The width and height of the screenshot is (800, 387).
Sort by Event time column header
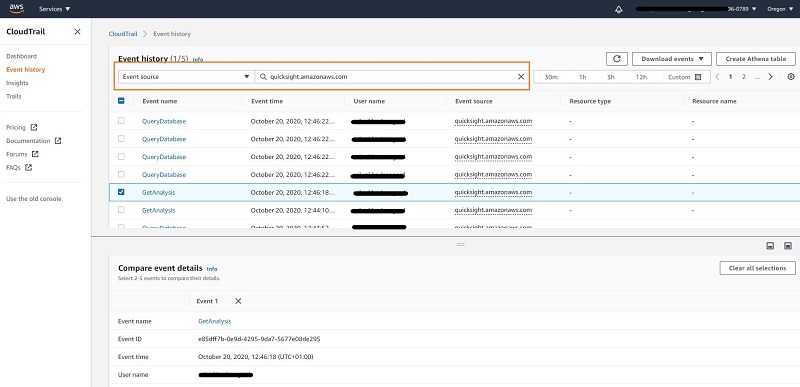click(267, 101)
